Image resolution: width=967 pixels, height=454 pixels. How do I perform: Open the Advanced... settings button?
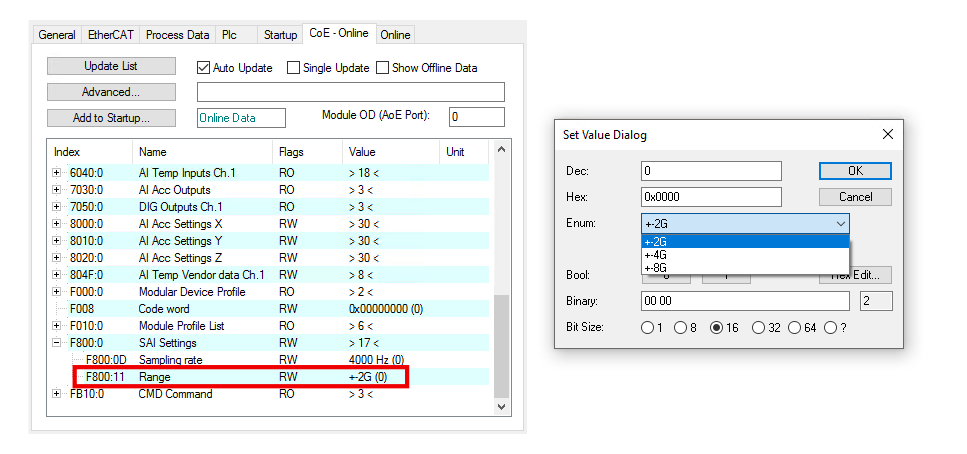click(111, 92)
